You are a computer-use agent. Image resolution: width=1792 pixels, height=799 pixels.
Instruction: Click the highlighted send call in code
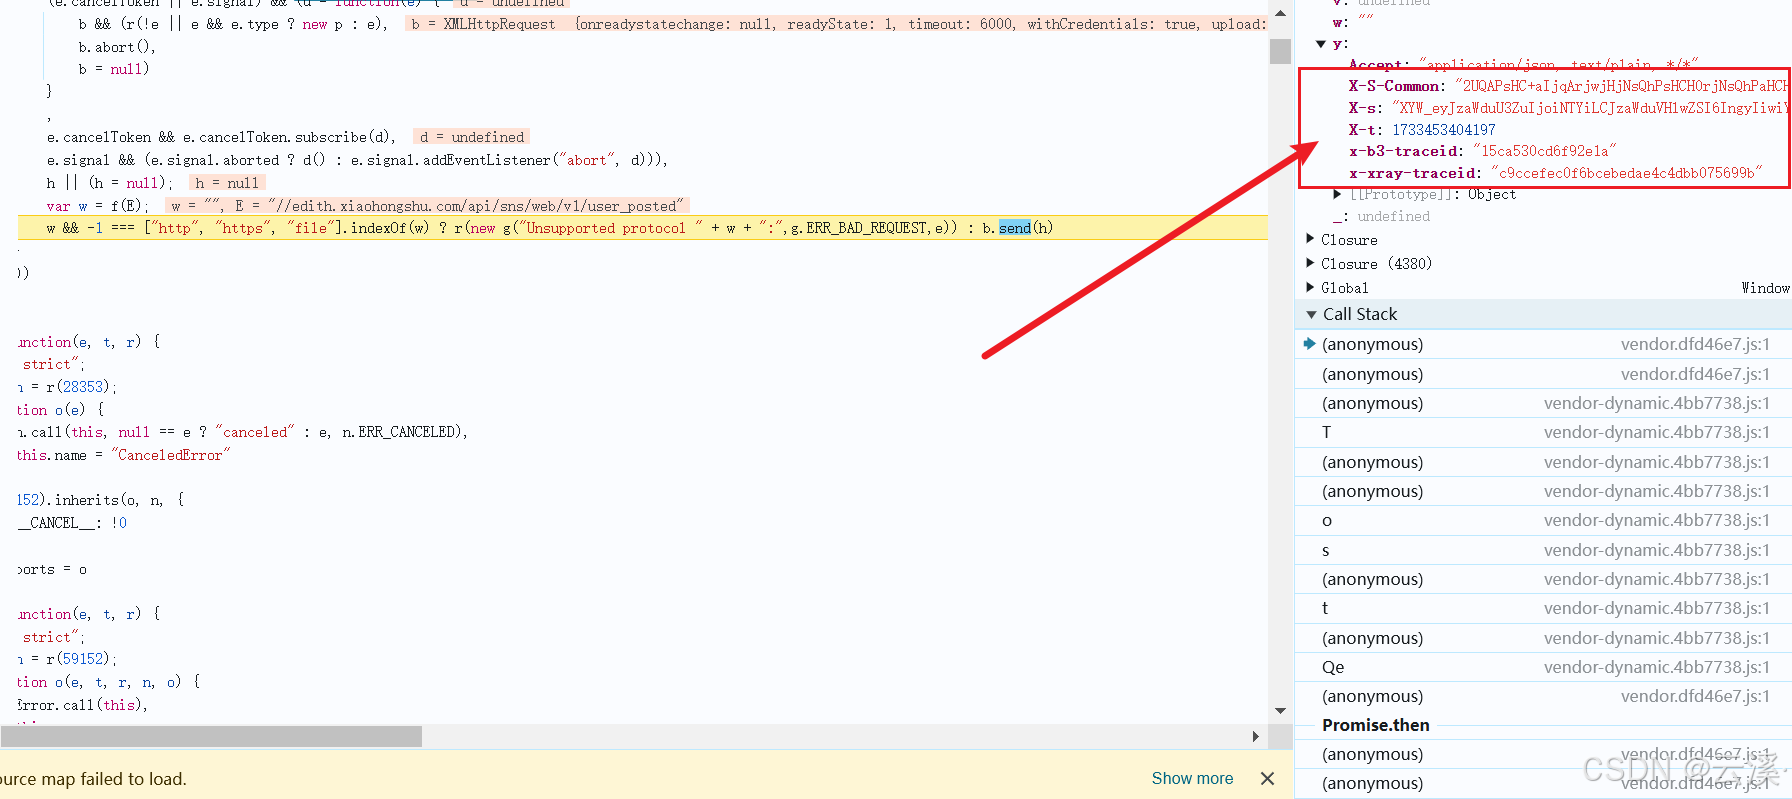[1014, 228]
